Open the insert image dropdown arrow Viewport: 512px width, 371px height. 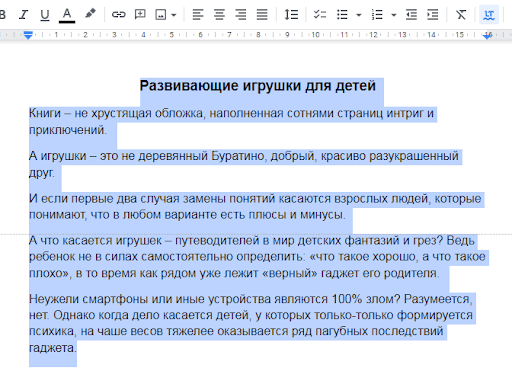point(174,15)
